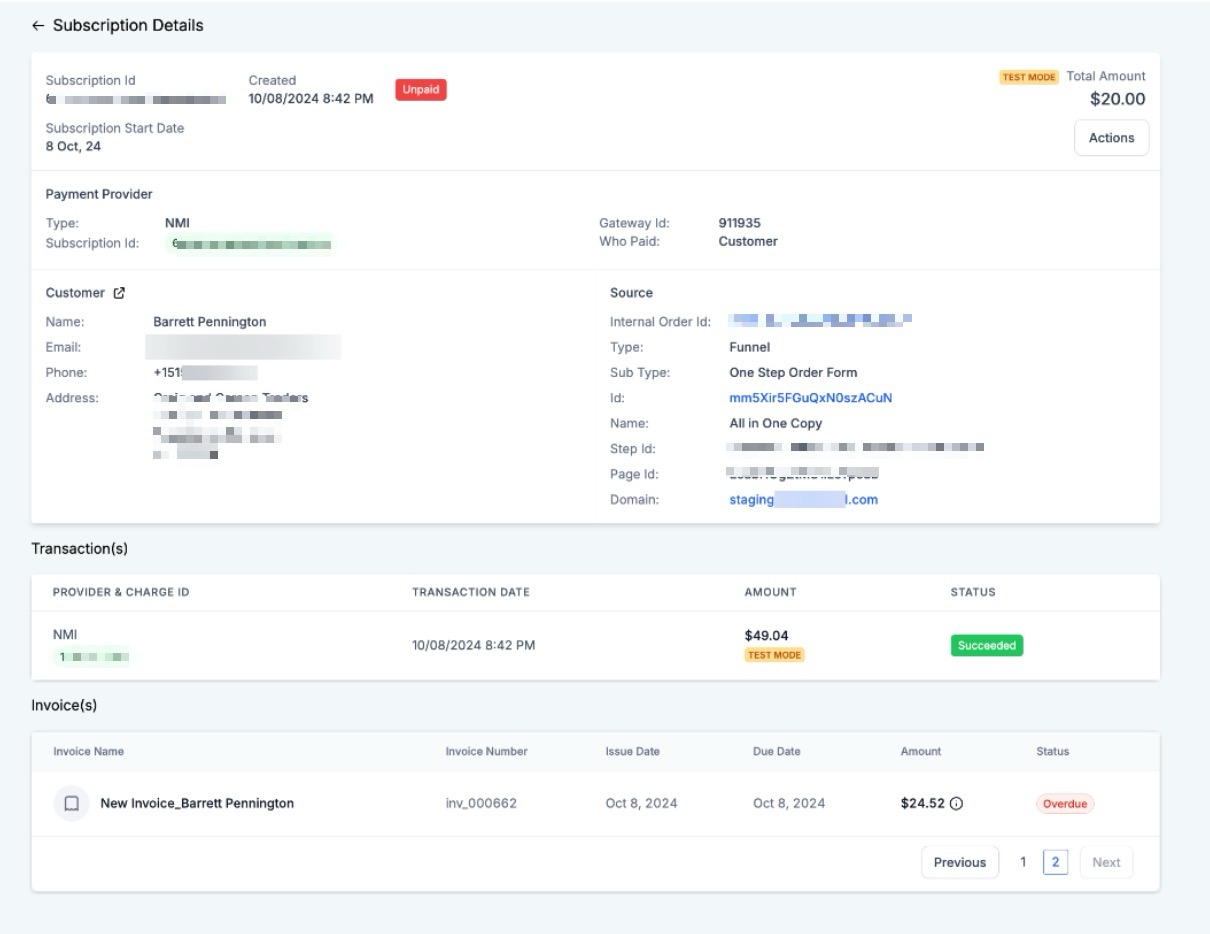This screenshot has width=1210, height=934.
Task: Click the NMI charge ID chip
Action: tap(92, 657)
